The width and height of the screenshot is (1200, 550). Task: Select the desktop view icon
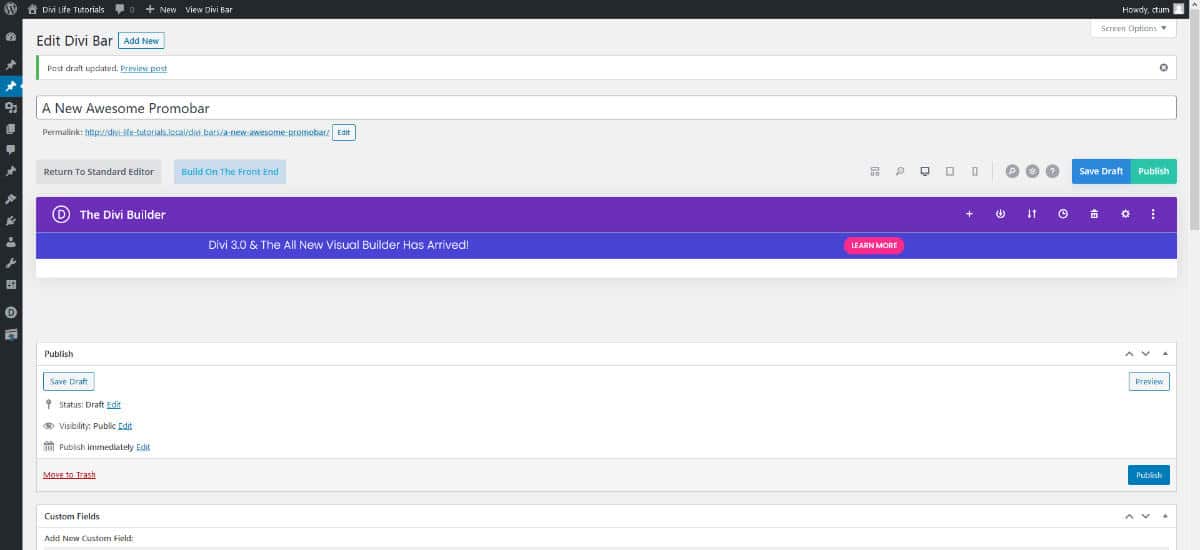[x=925, y=172]
